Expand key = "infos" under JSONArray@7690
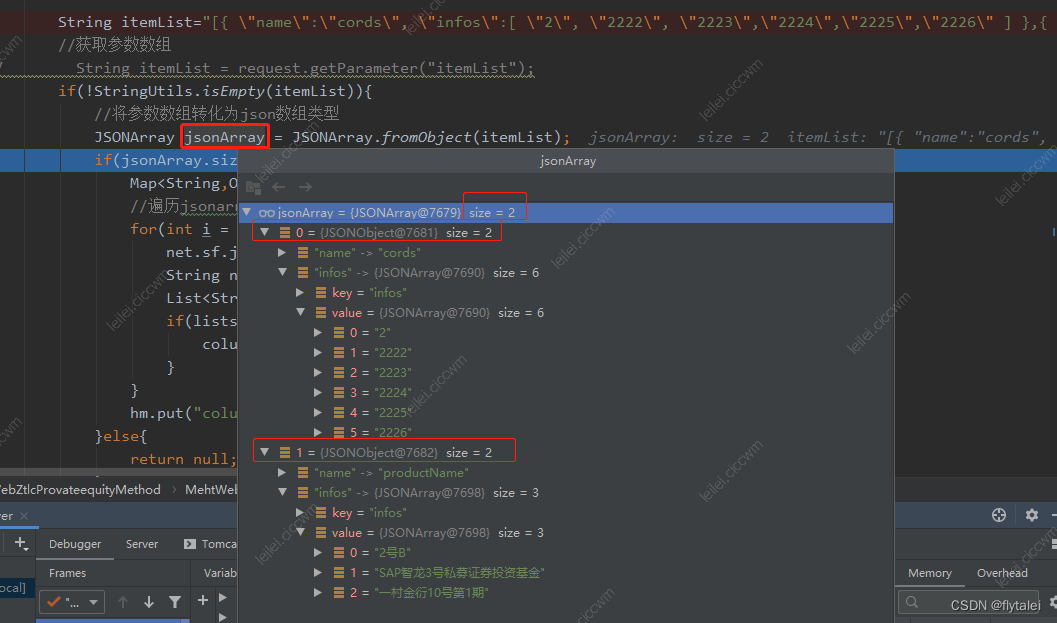The image size is (1057, 623). [300, 293]
